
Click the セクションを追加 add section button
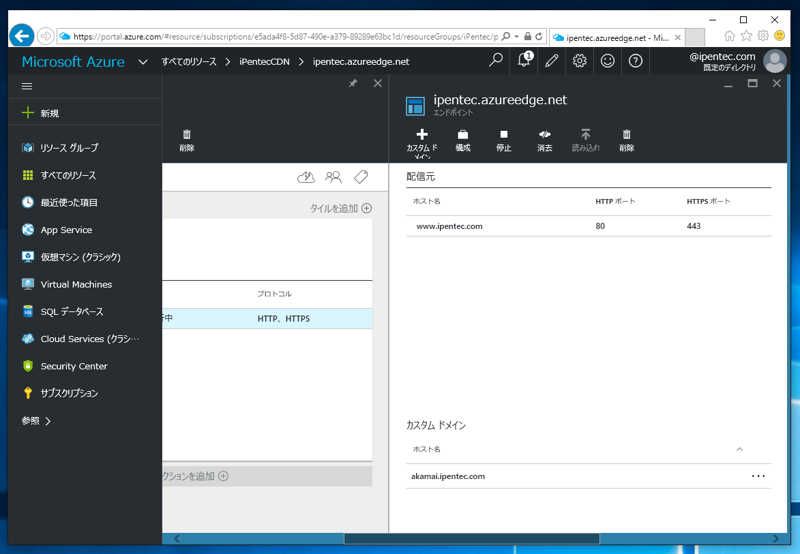coord(195,476)
